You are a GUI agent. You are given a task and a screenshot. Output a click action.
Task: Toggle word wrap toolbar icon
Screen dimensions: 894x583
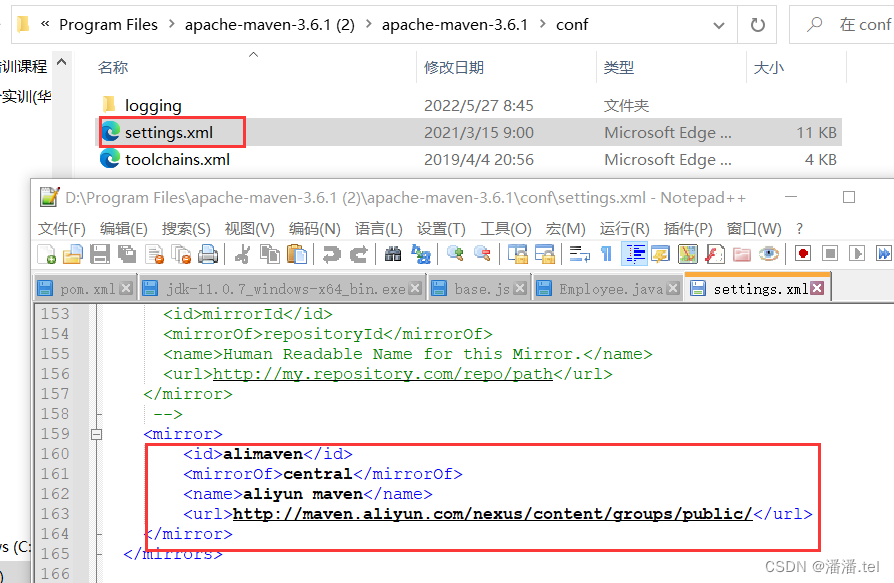(579, 254)
